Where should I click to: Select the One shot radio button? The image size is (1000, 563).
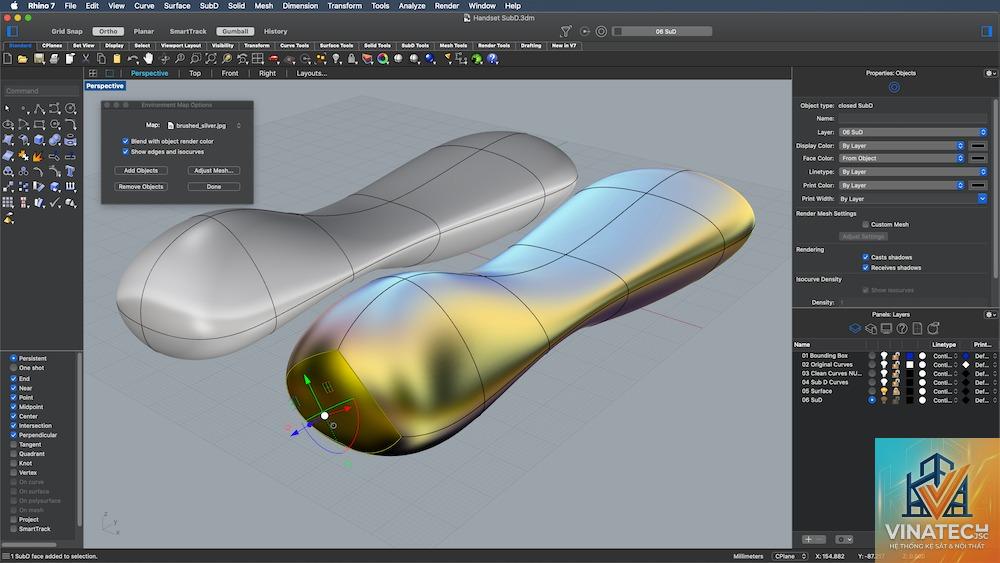pyautogui.click(x=13, y=368)
